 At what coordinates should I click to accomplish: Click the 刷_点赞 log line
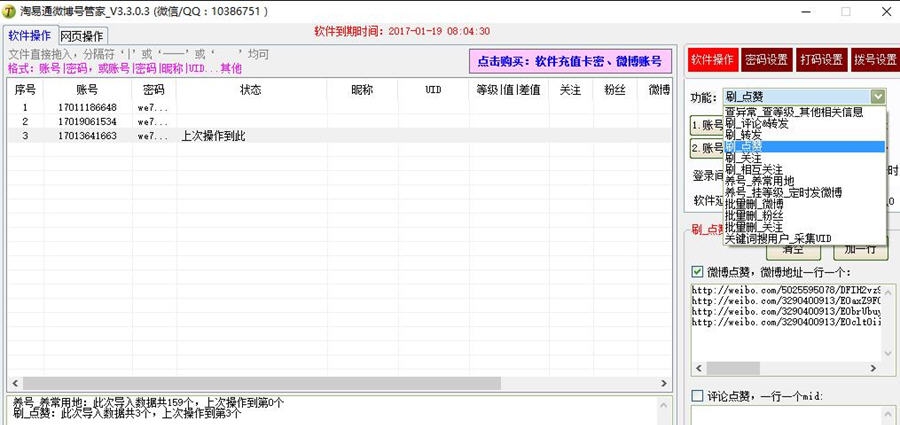click(127, 413)
